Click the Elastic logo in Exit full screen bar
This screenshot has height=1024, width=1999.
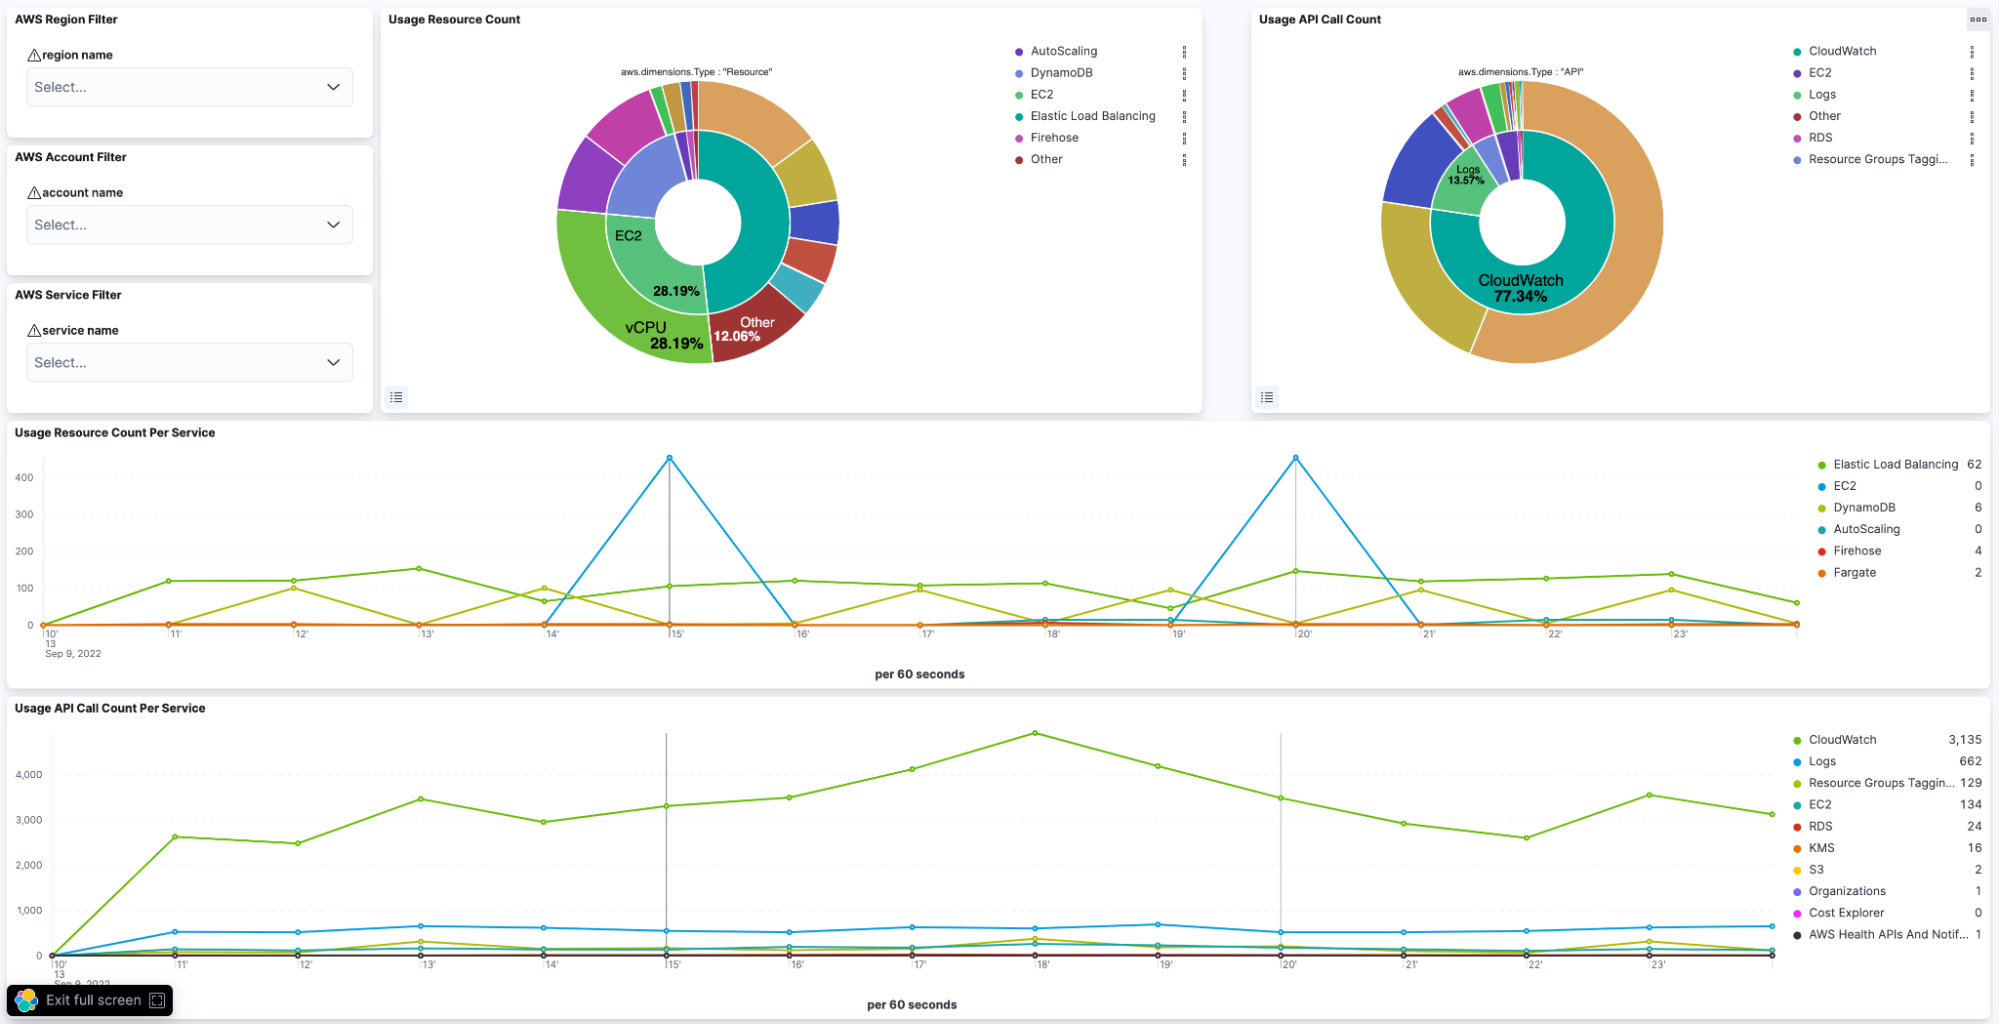(x=27, y=1000)
